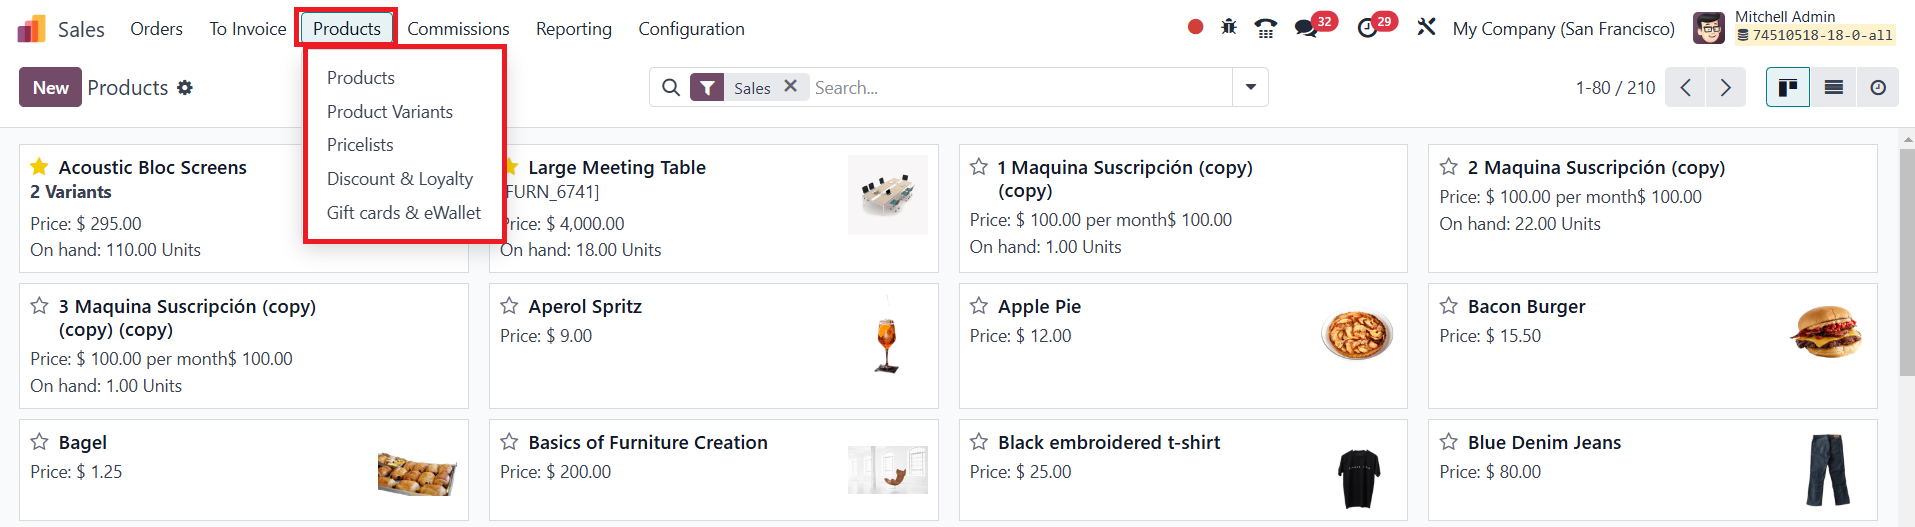Open the debug bug icon menu
The image size is (1915, 527).
pos(1229,27)
